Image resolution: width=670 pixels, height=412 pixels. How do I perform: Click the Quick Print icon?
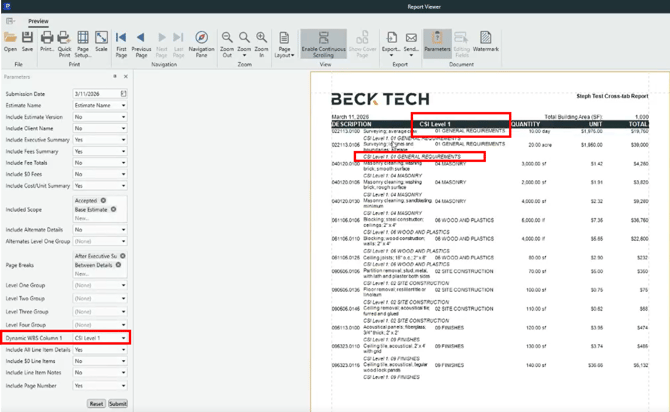point(64,38)
